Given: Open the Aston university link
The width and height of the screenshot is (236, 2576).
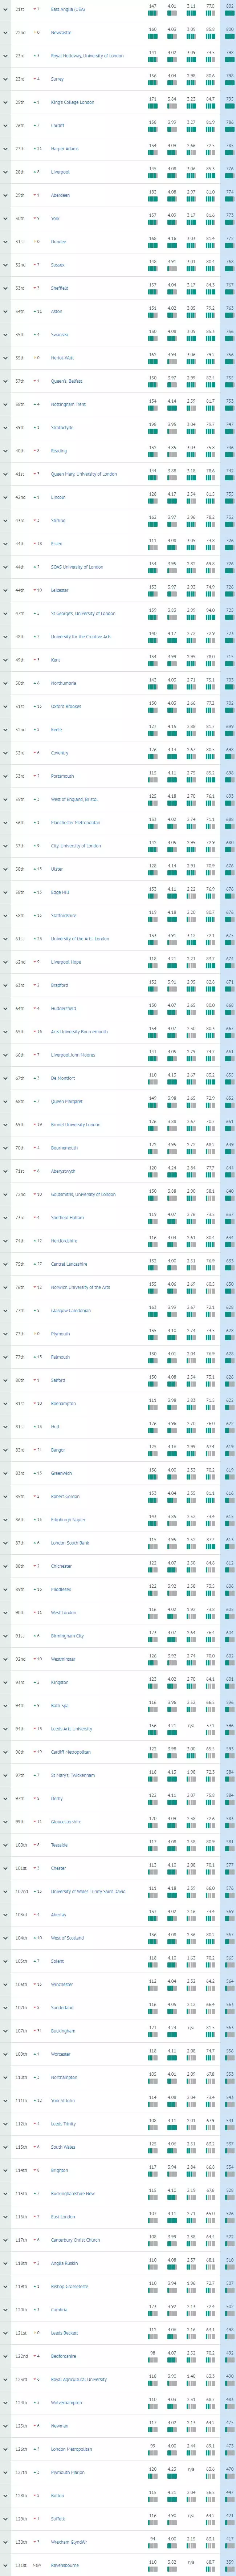Looking at the screenshot, I should 57,311.
